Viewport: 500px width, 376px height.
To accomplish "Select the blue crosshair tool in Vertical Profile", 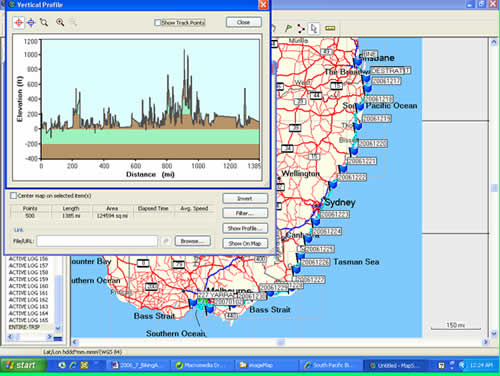I will click(x=31, y=23).
